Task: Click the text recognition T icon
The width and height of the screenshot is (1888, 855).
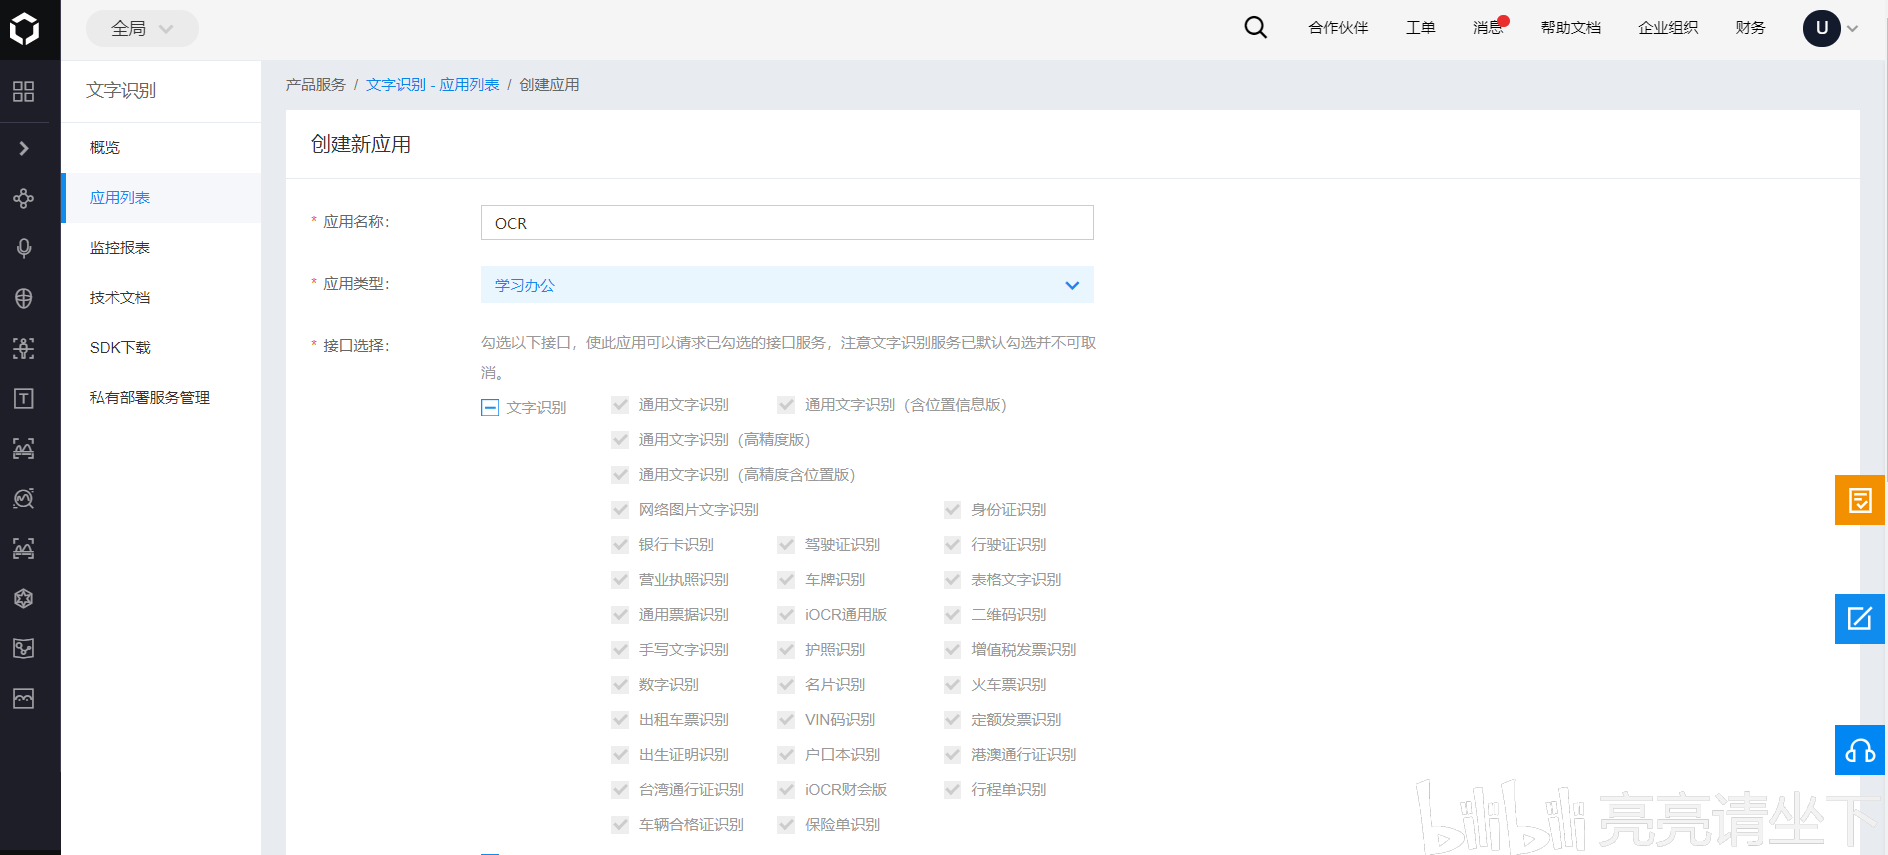Action: 24,398
